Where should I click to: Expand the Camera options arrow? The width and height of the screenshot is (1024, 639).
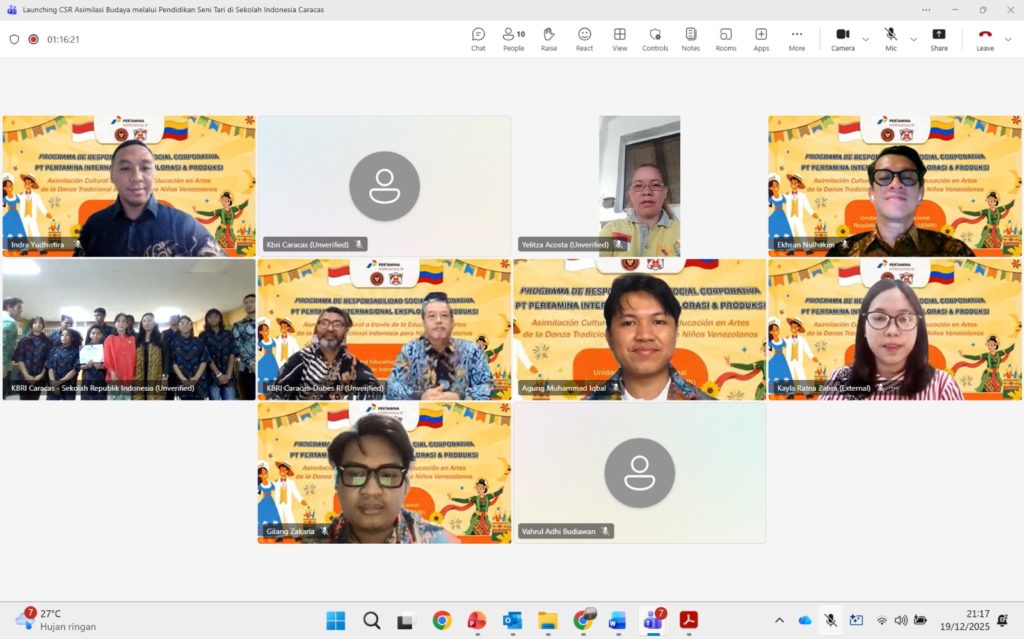click(865, 39)
